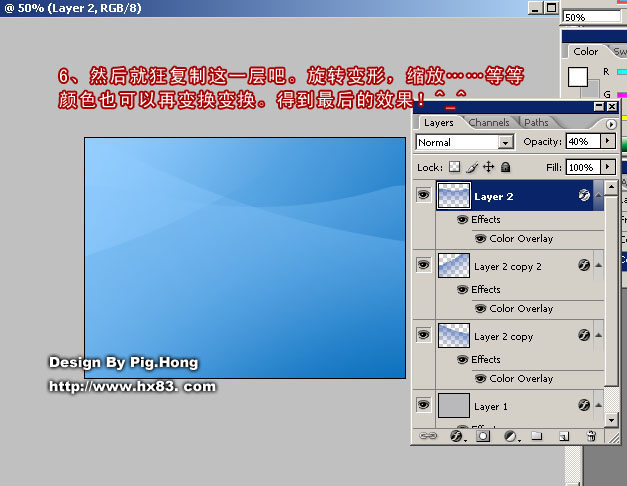This screenshot has width=627, height=486.
Task: Click the foreground color swatch in Color panel
Action: (x=577, y=76)
